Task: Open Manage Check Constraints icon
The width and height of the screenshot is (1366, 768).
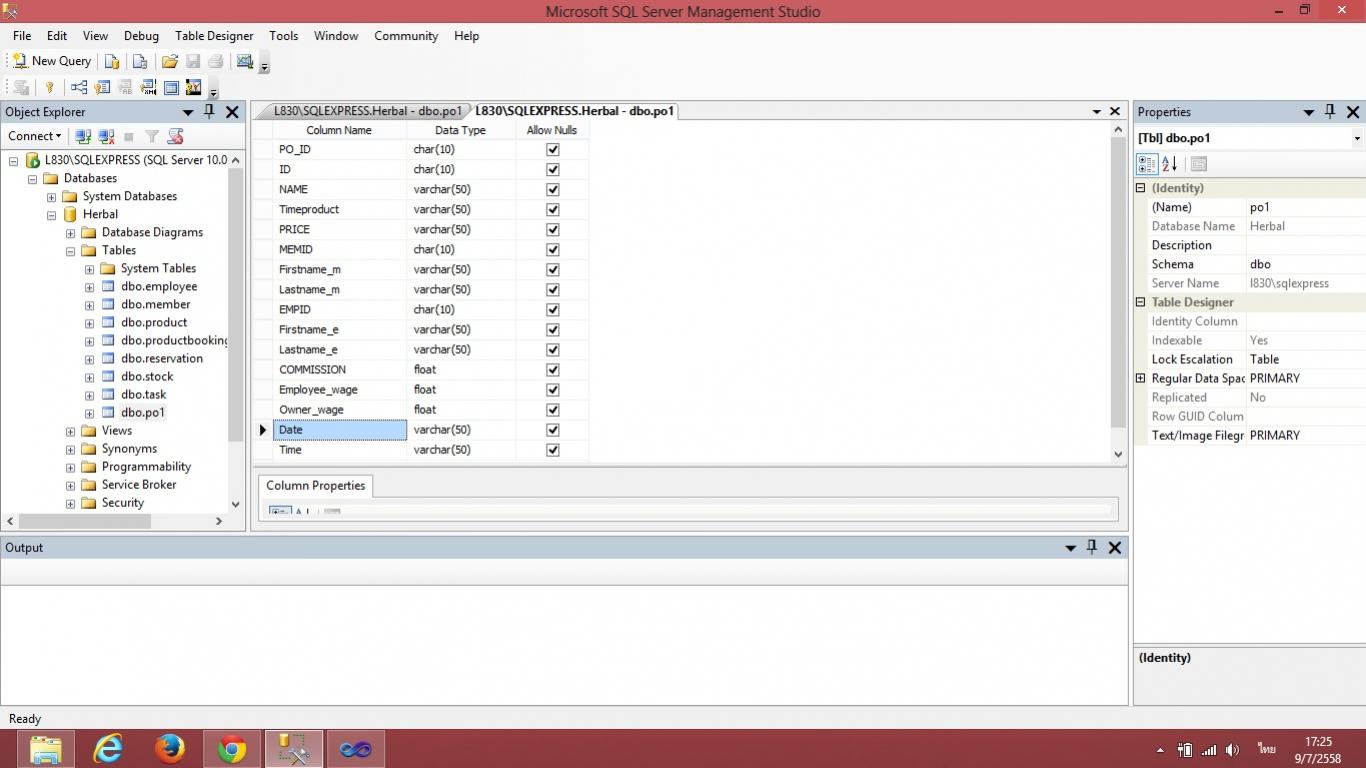Action: pos(171,88)
